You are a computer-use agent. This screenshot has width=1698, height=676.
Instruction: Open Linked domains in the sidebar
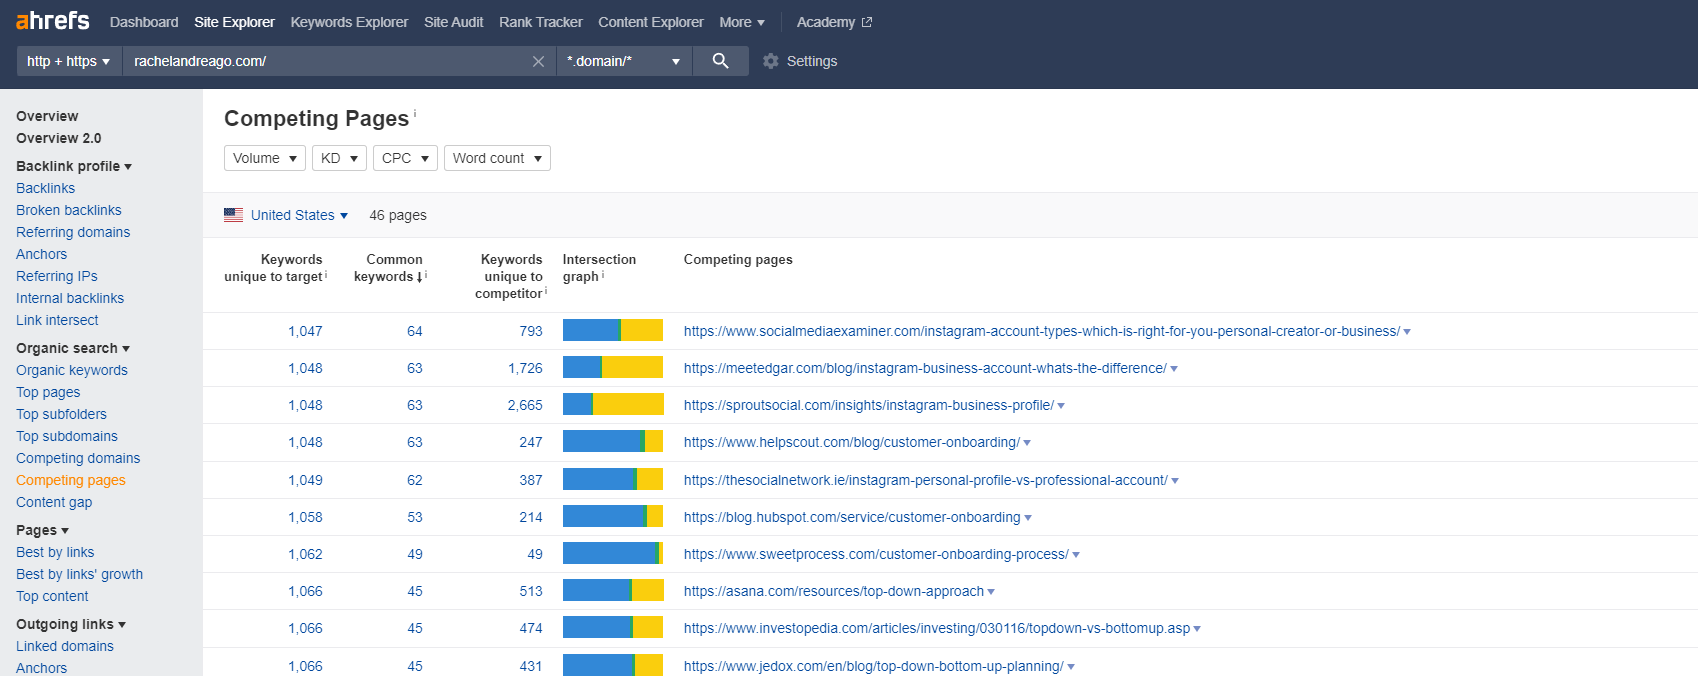(x=65, y=646)
